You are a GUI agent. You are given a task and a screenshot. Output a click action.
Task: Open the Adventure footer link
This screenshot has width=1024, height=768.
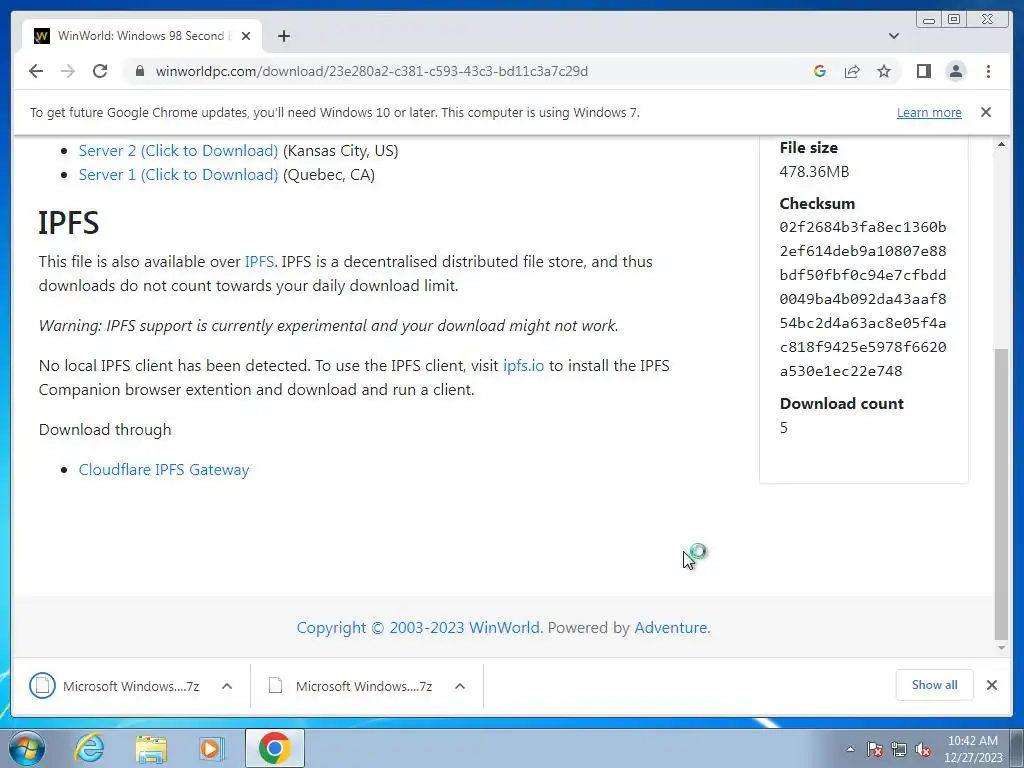click(671, 628)
